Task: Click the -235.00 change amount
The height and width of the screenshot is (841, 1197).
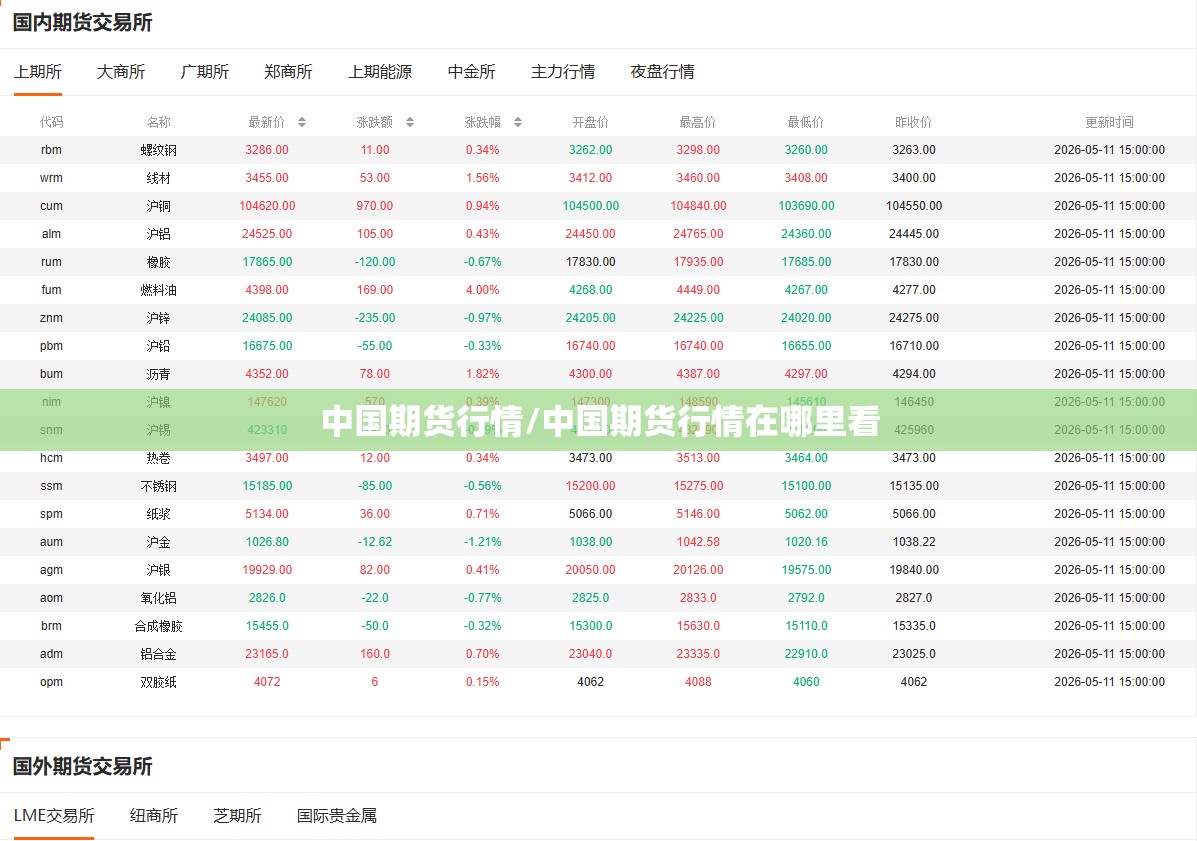Action: (375, 318)
